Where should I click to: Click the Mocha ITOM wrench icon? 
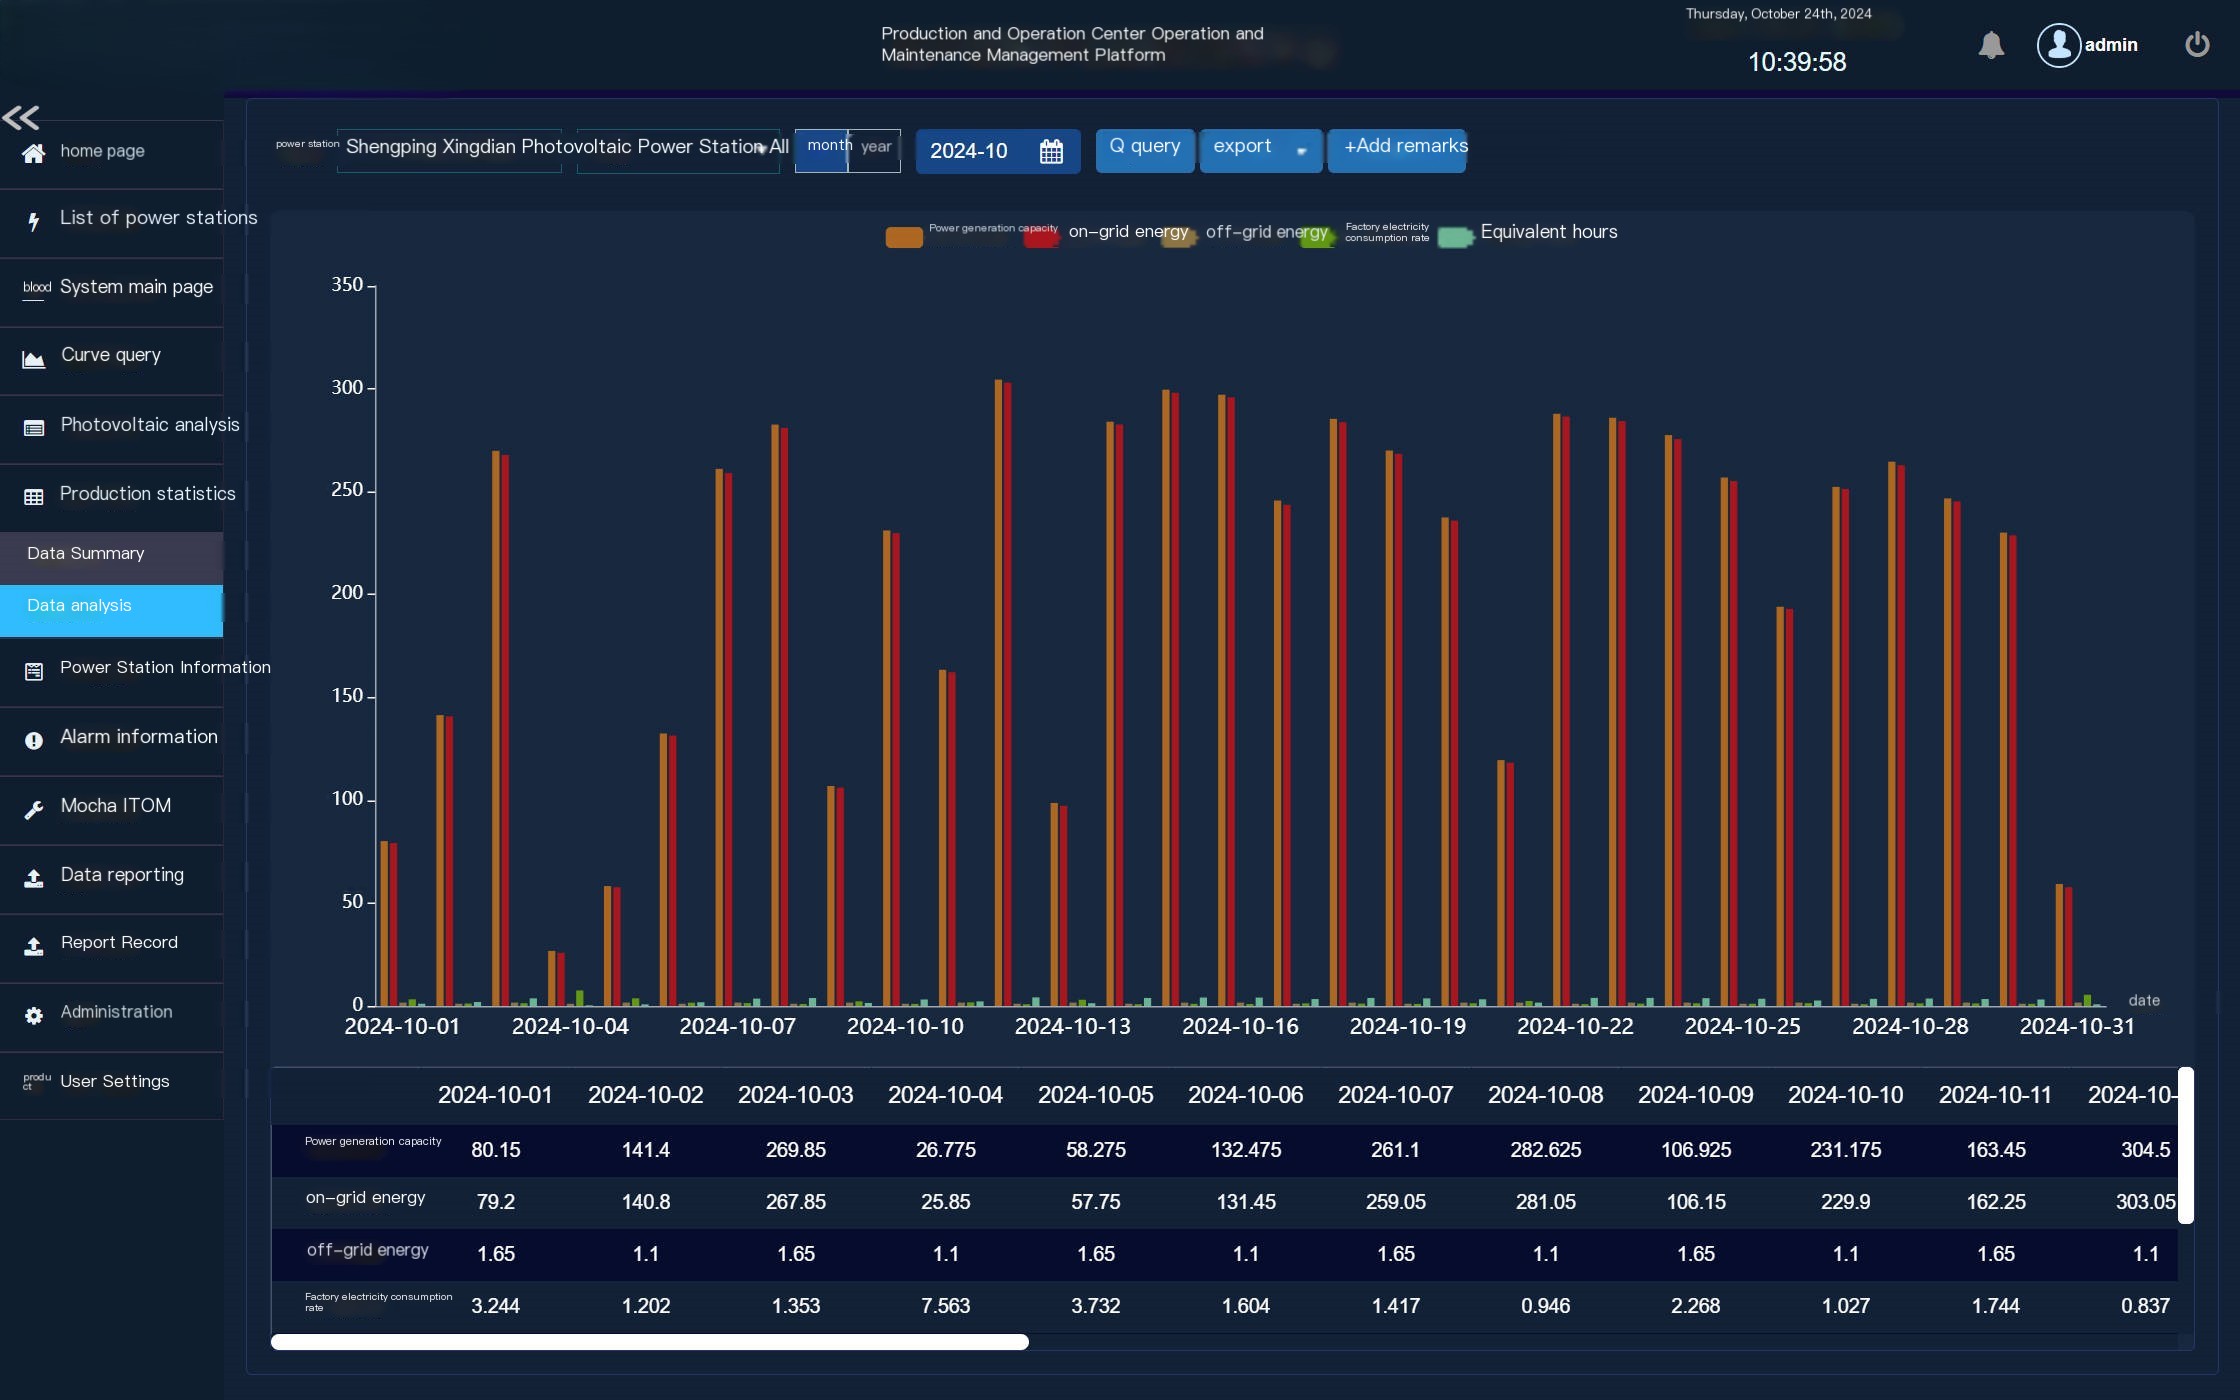tap(33, 809)
